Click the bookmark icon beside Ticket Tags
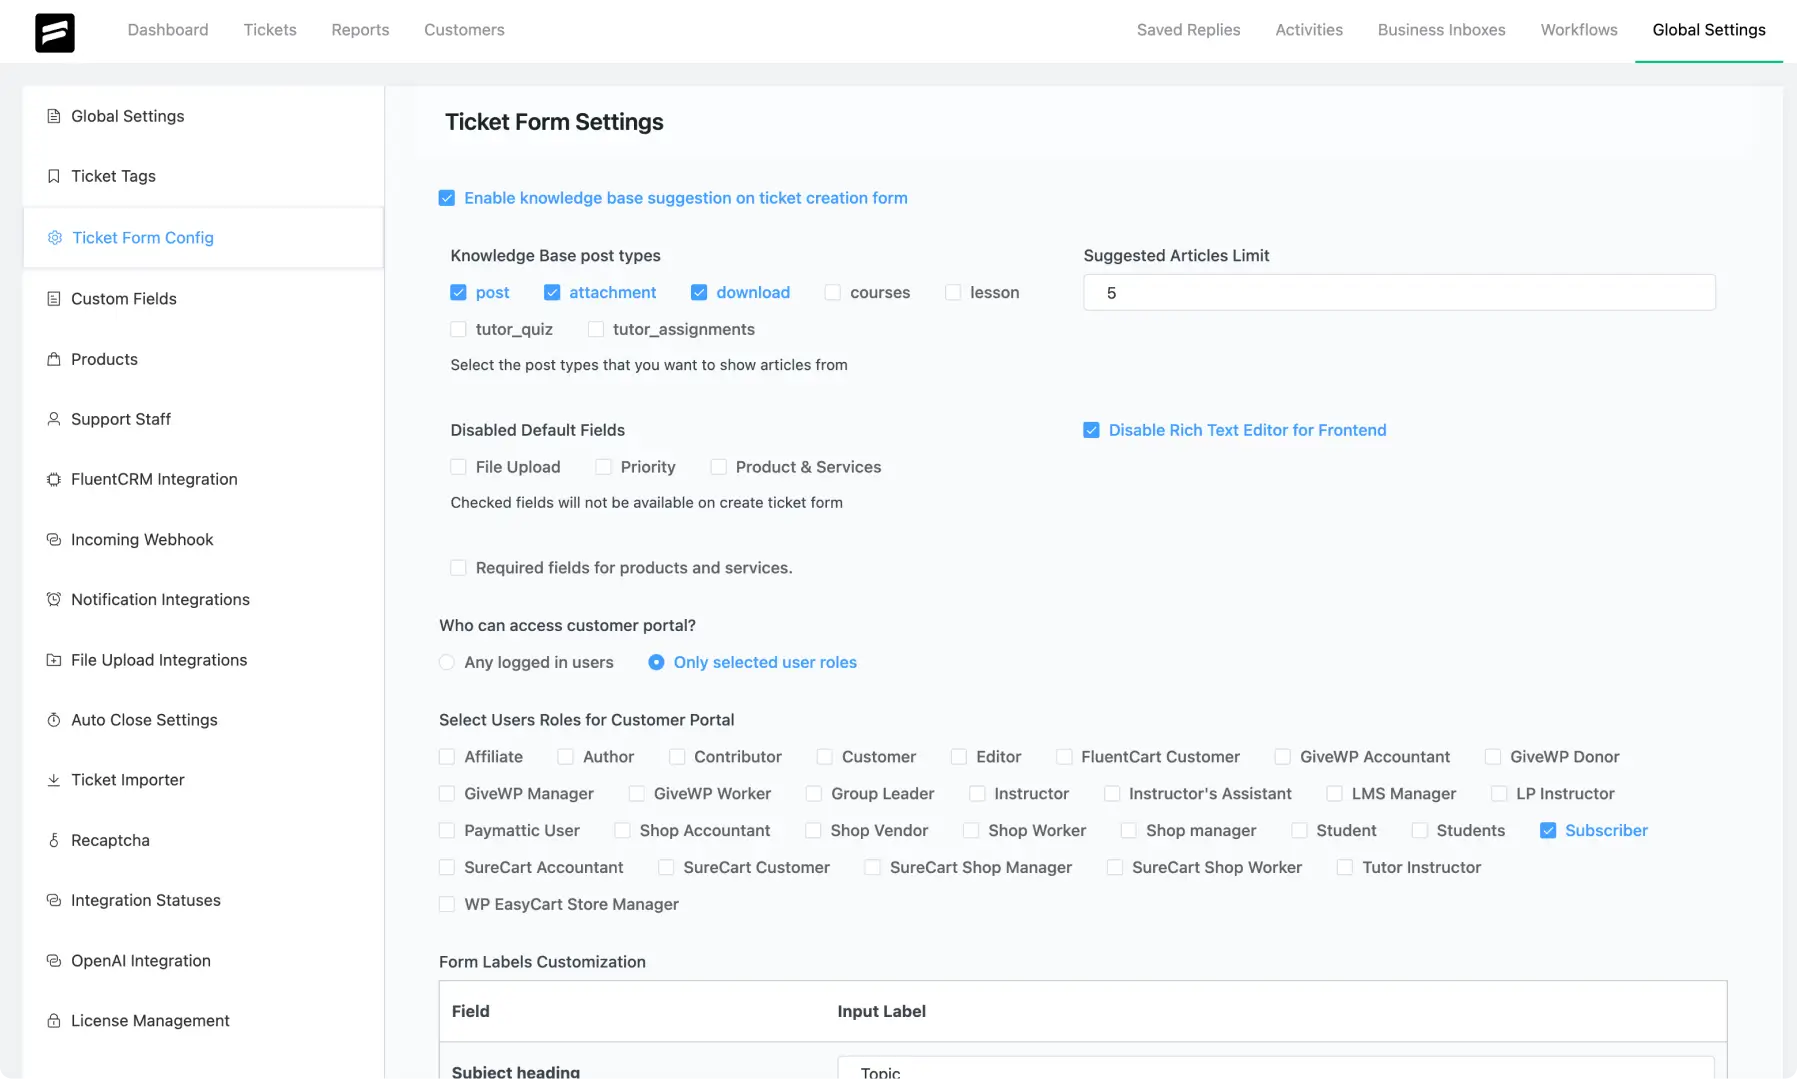1797x1079 pixels. [x=53, y=175]
